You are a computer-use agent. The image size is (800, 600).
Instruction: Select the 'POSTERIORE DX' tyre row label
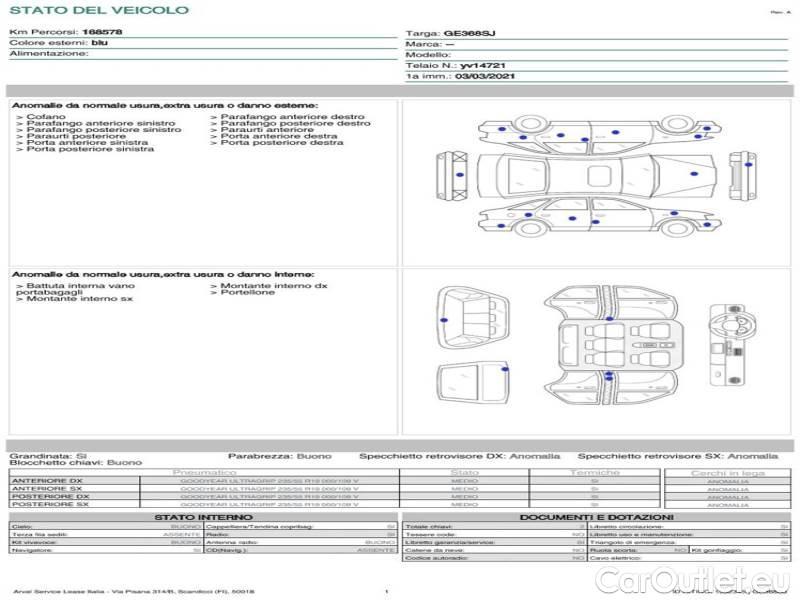[50, 496]
